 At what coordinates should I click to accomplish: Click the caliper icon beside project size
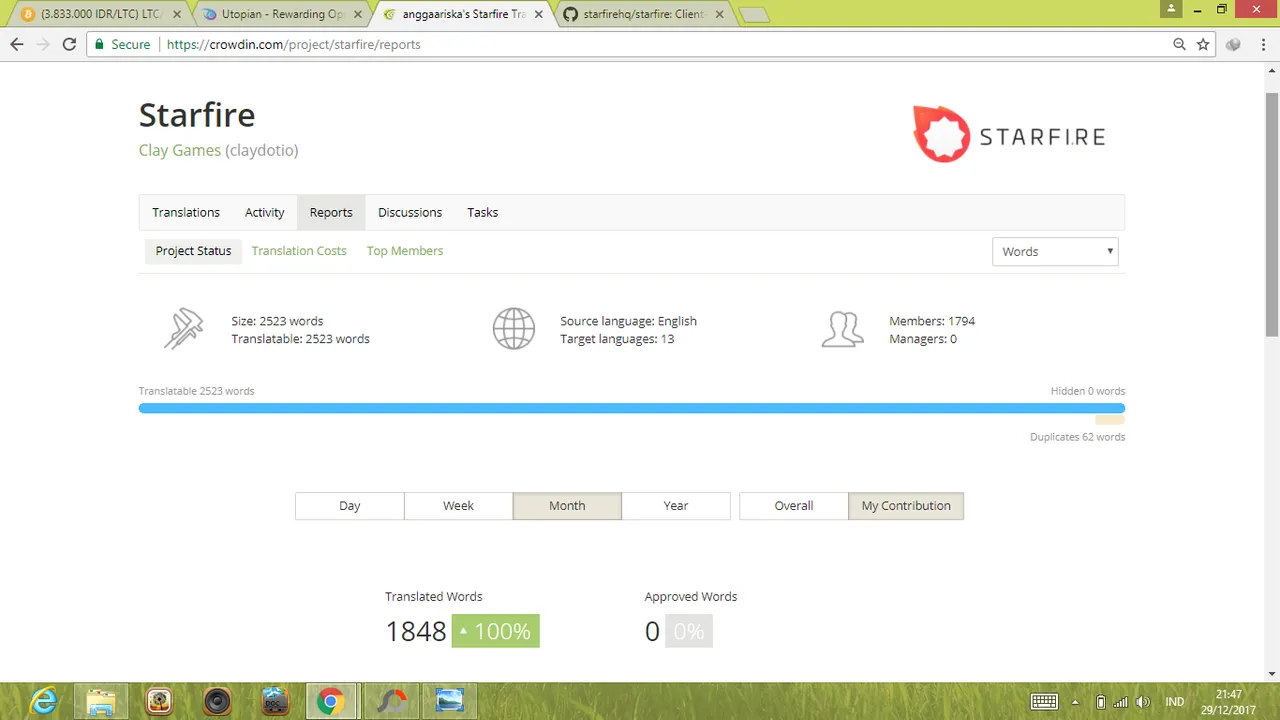tap(184, 329)
